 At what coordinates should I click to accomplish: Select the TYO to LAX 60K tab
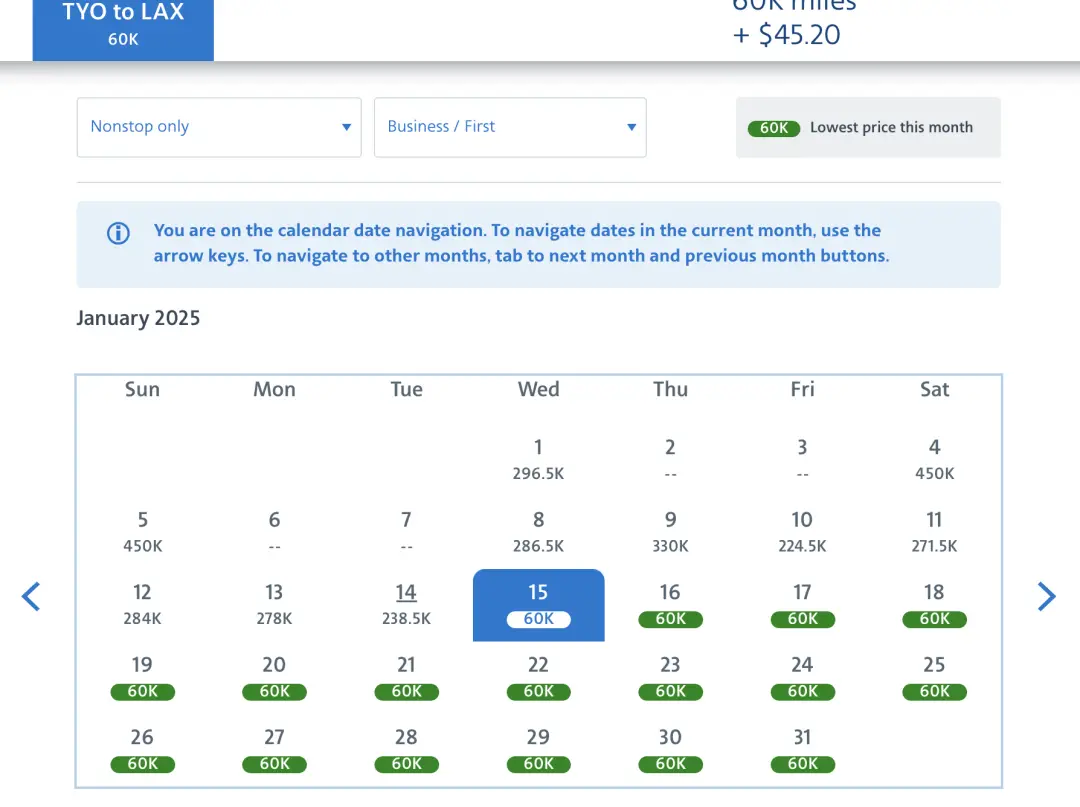coord(123,27)
